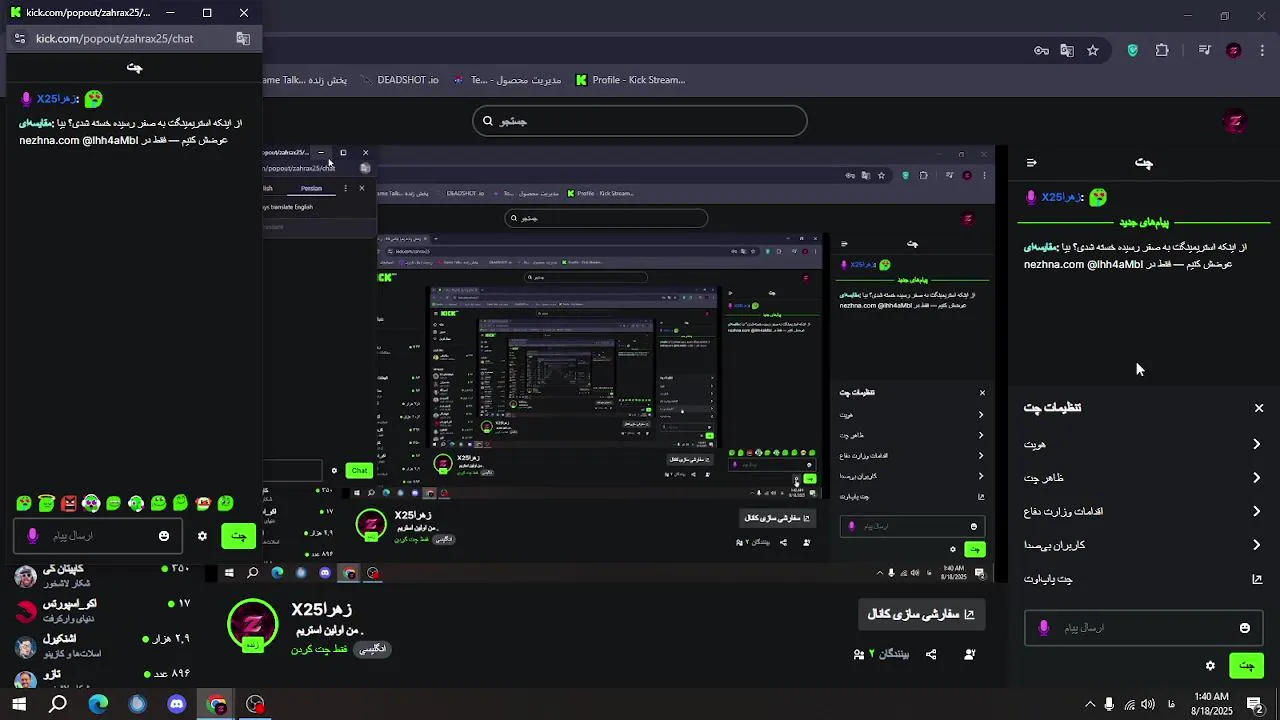Click X25زهرا username in main chat message
1280x720 pixels.
tap(1061, 198)
